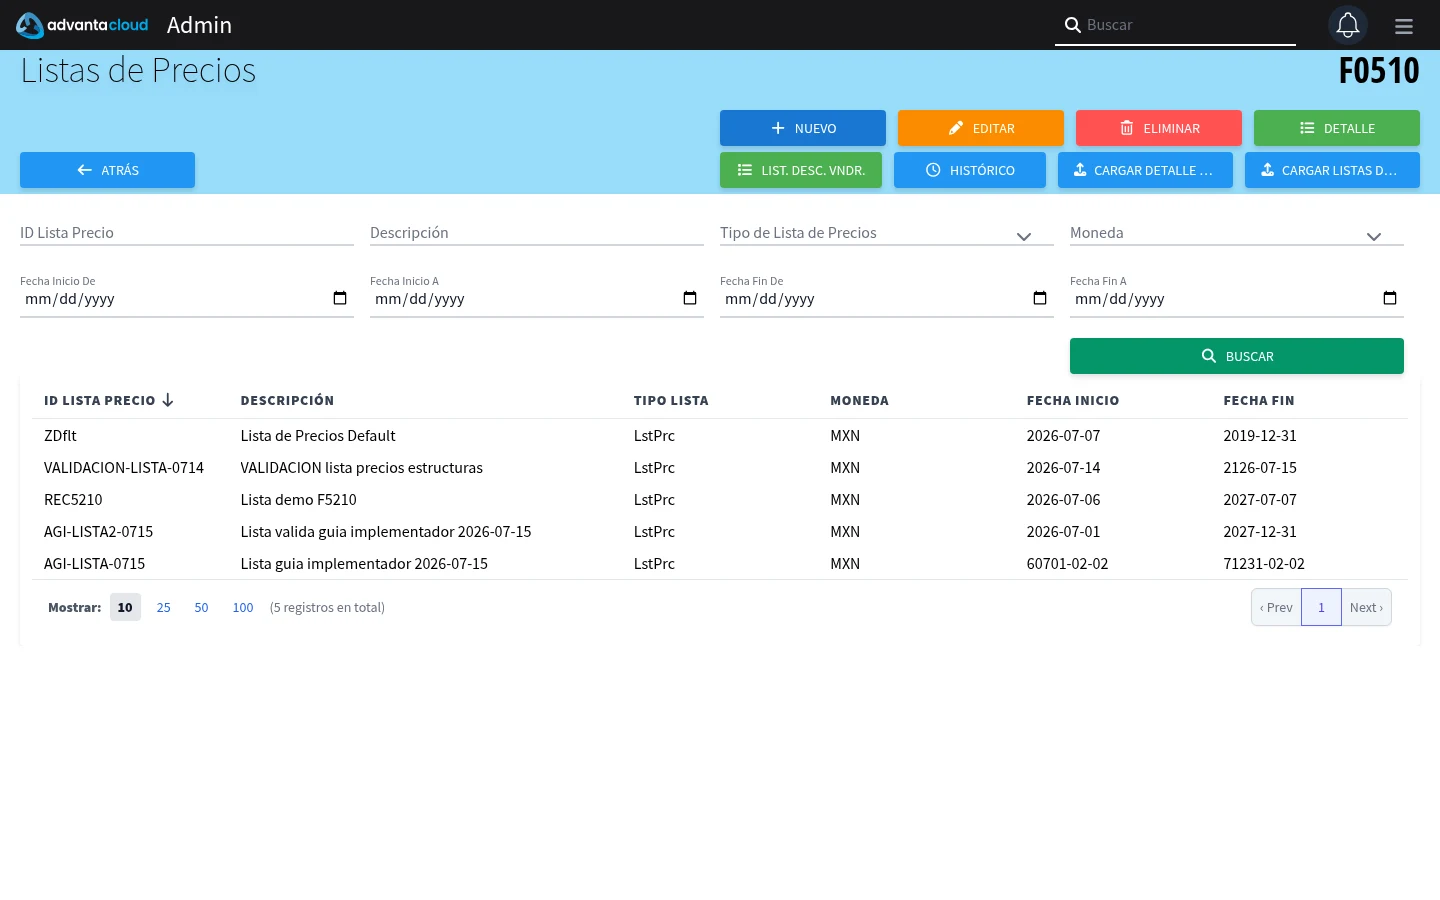This screenshot has width=1440, height=900.
Task: Click CARGAR DETALLE upload button
Action: click(1145, 170)
